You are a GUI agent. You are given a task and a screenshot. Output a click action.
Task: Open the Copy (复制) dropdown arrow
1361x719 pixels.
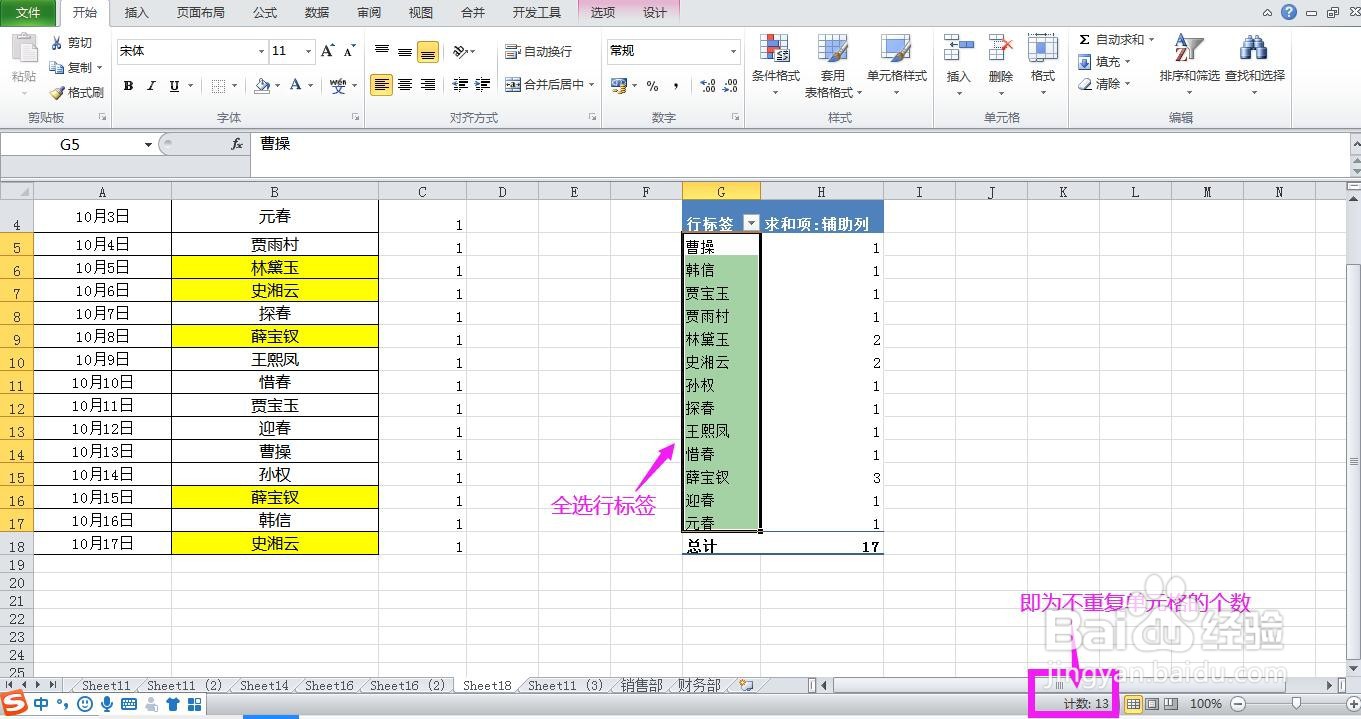[x=100, y=68]
